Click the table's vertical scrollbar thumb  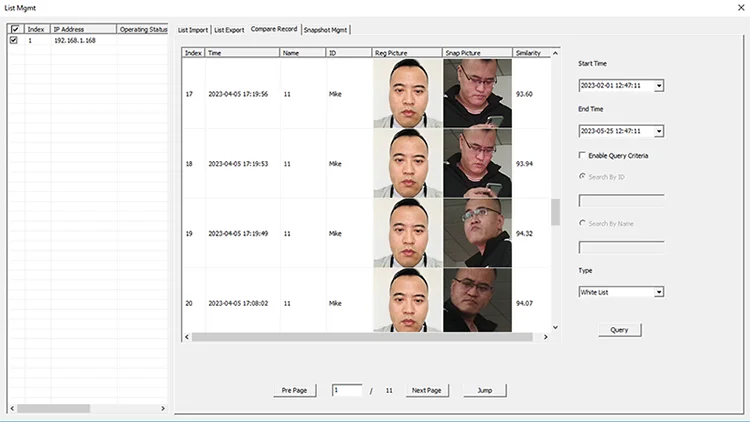point(555,212)
